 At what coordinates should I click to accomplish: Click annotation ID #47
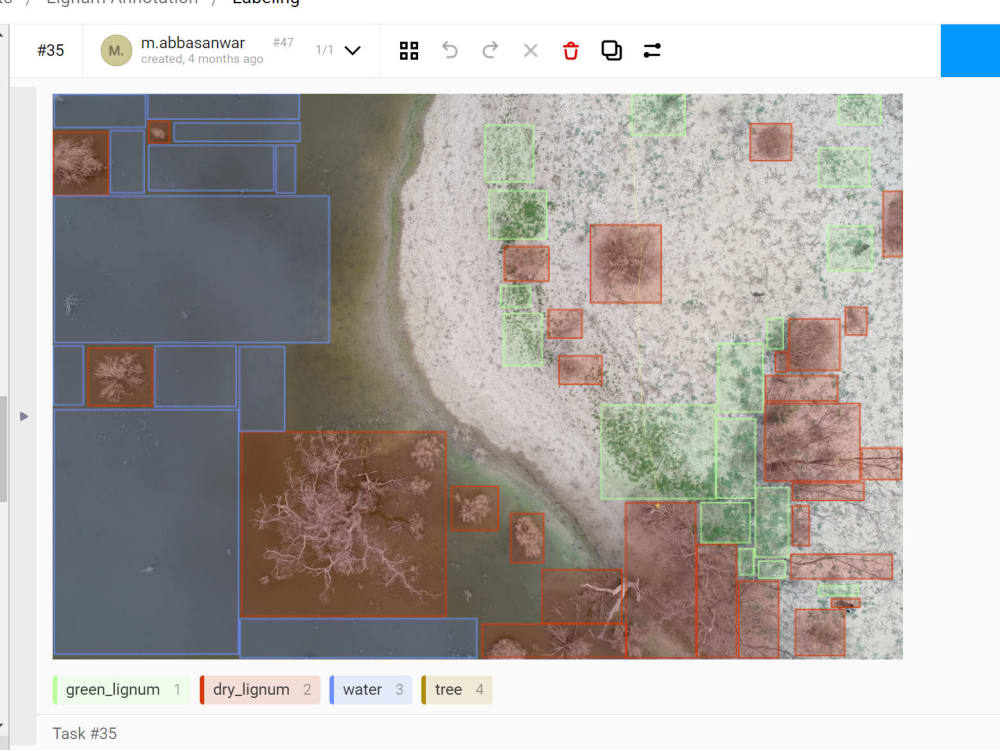[283, 43]
